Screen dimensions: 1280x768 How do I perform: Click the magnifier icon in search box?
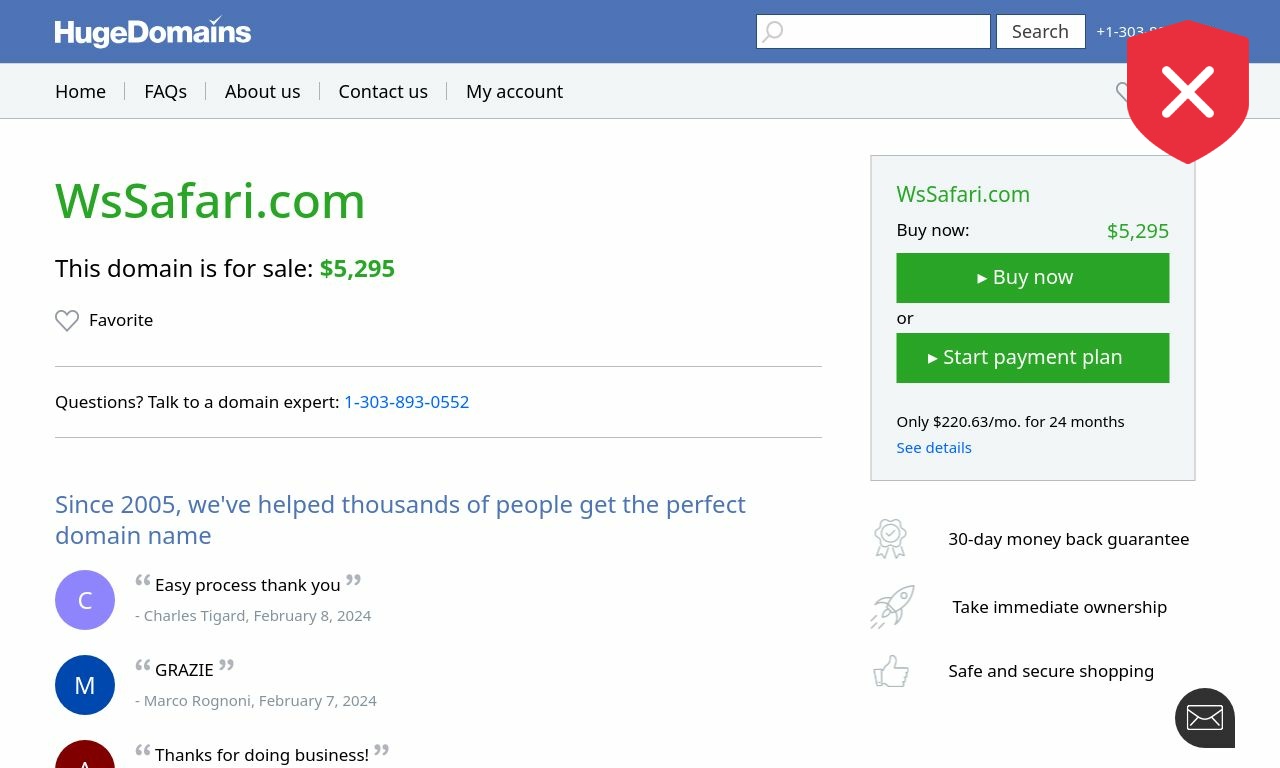click(x=773, y=32)
